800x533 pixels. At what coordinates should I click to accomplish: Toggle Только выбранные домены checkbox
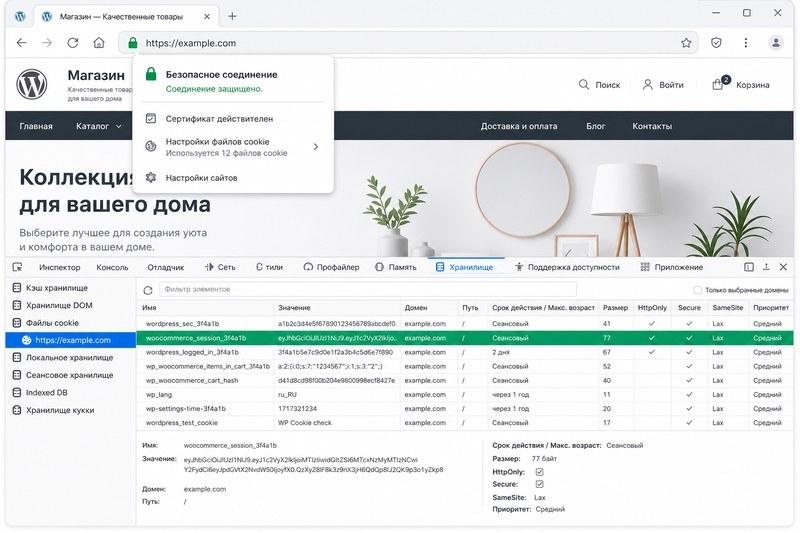pos(697,290)
